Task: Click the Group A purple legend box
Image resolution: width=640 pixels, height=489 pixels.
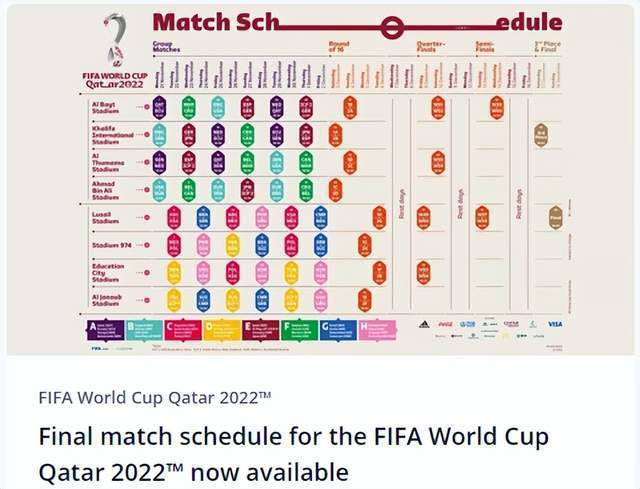Action: (105, 330)
